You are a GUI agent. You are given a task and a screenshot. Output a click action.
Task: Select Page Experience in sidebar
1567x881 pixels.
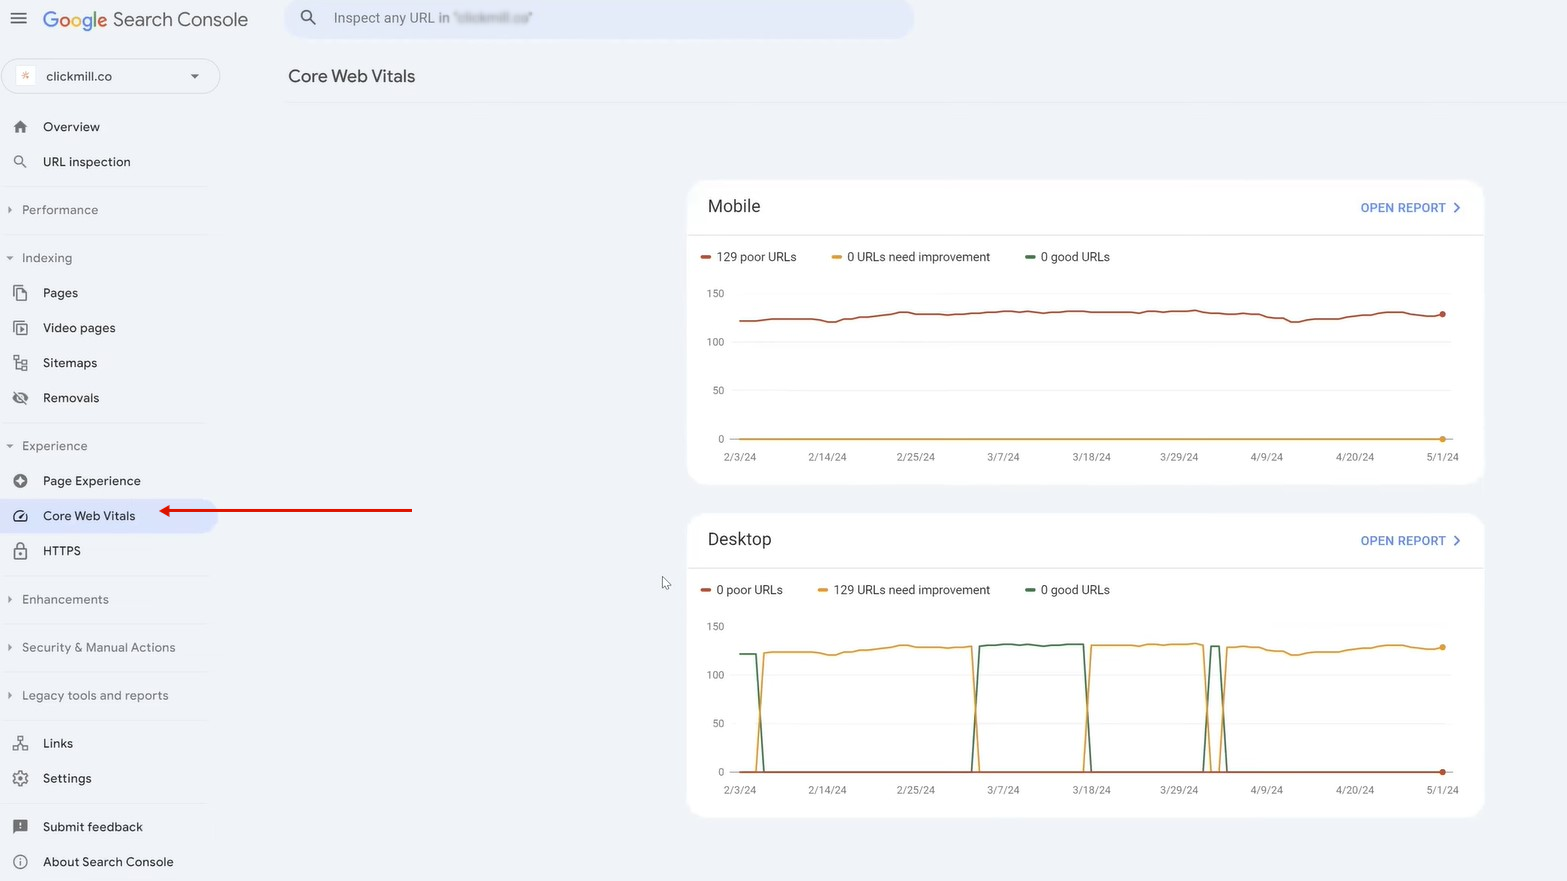click(x=91, y=481)
